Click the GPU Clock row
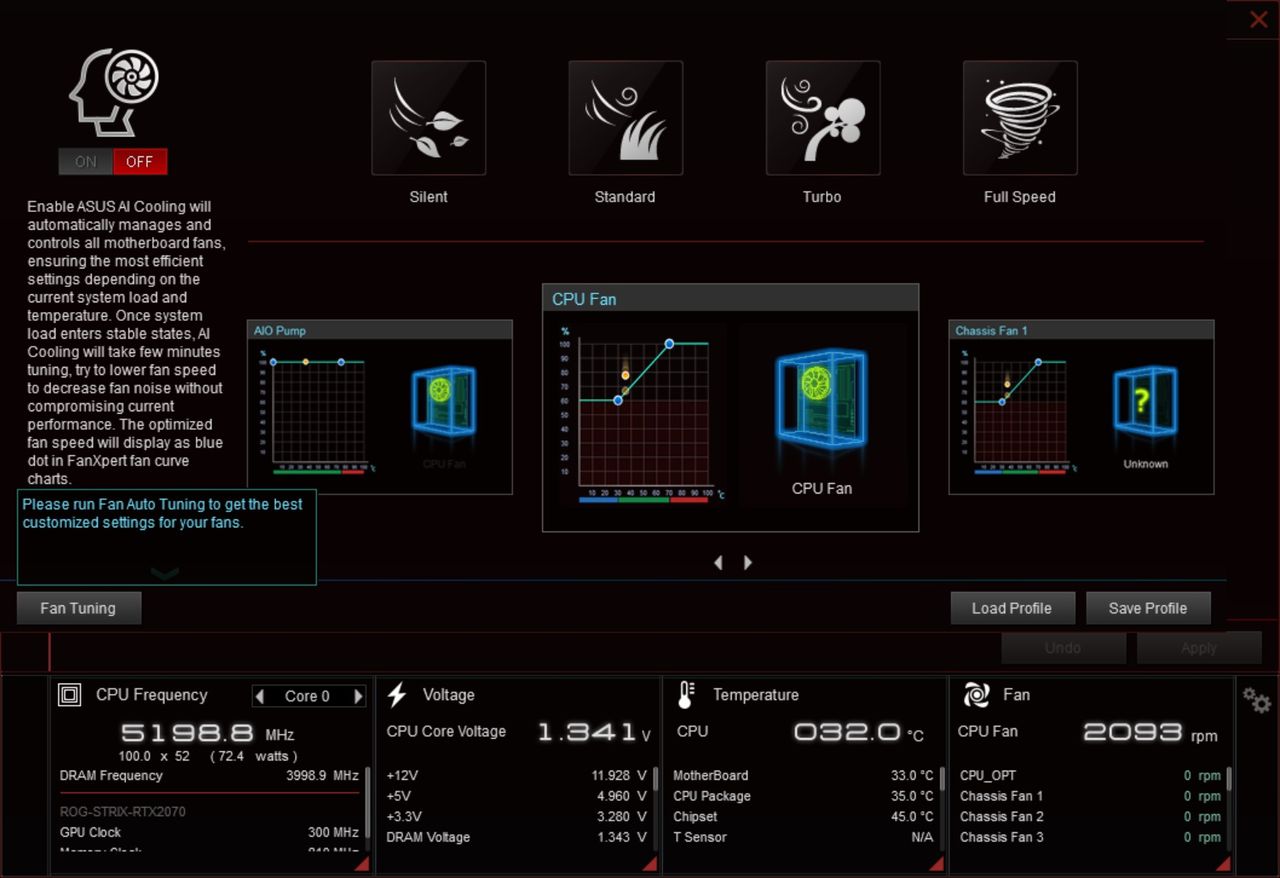Screen dimensions: 1280x878 pyautogui.click(x=209, y=832)
